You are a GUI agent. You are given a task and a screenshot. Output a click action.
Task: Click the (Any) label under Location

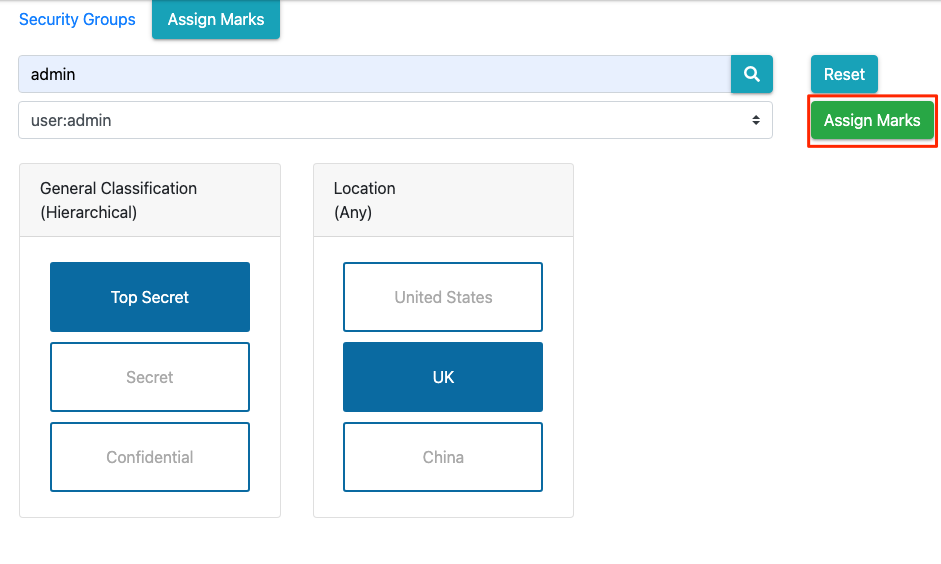pos(353,212)
